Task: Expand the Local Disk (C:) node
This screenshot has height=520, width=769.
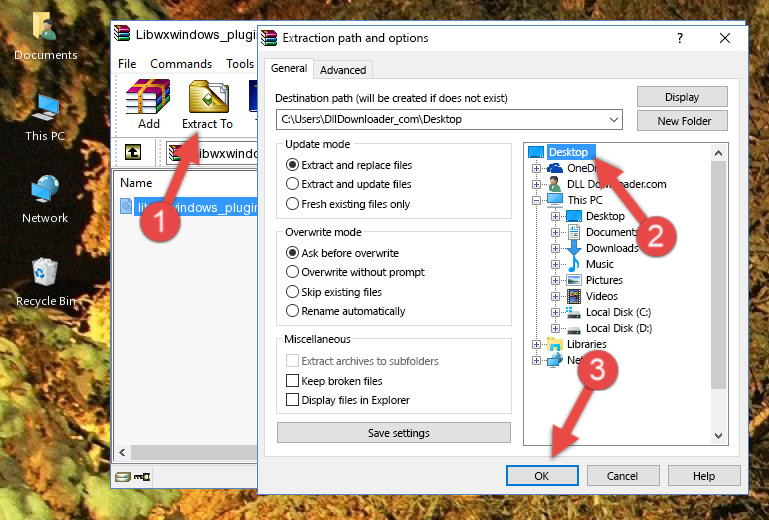Action: coord(555,312)
